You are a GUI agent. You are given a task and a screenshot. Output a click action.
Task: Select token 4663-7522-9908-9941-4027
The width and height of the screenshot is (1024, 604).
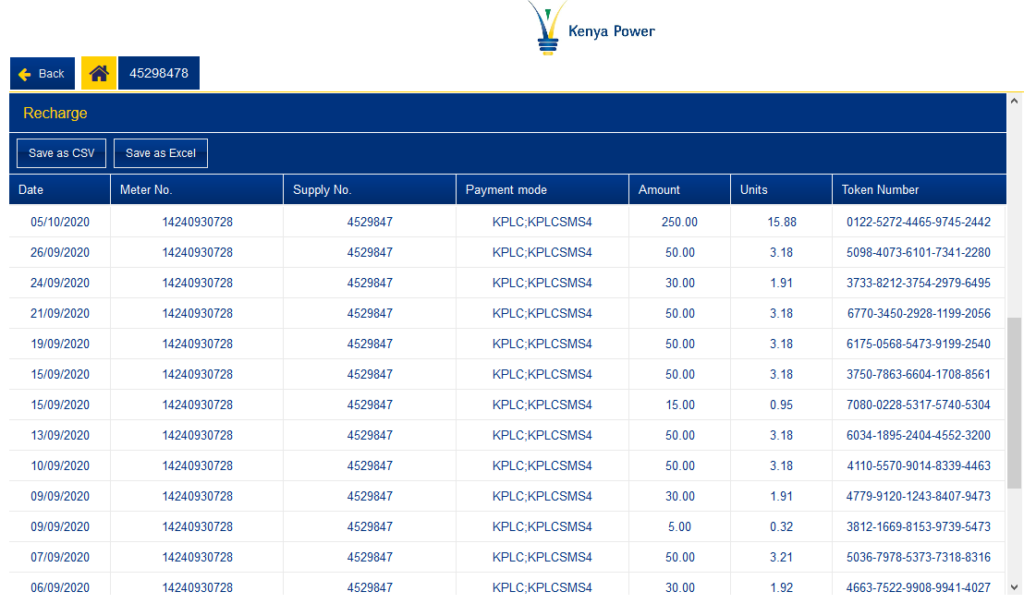tap(918, 588)
